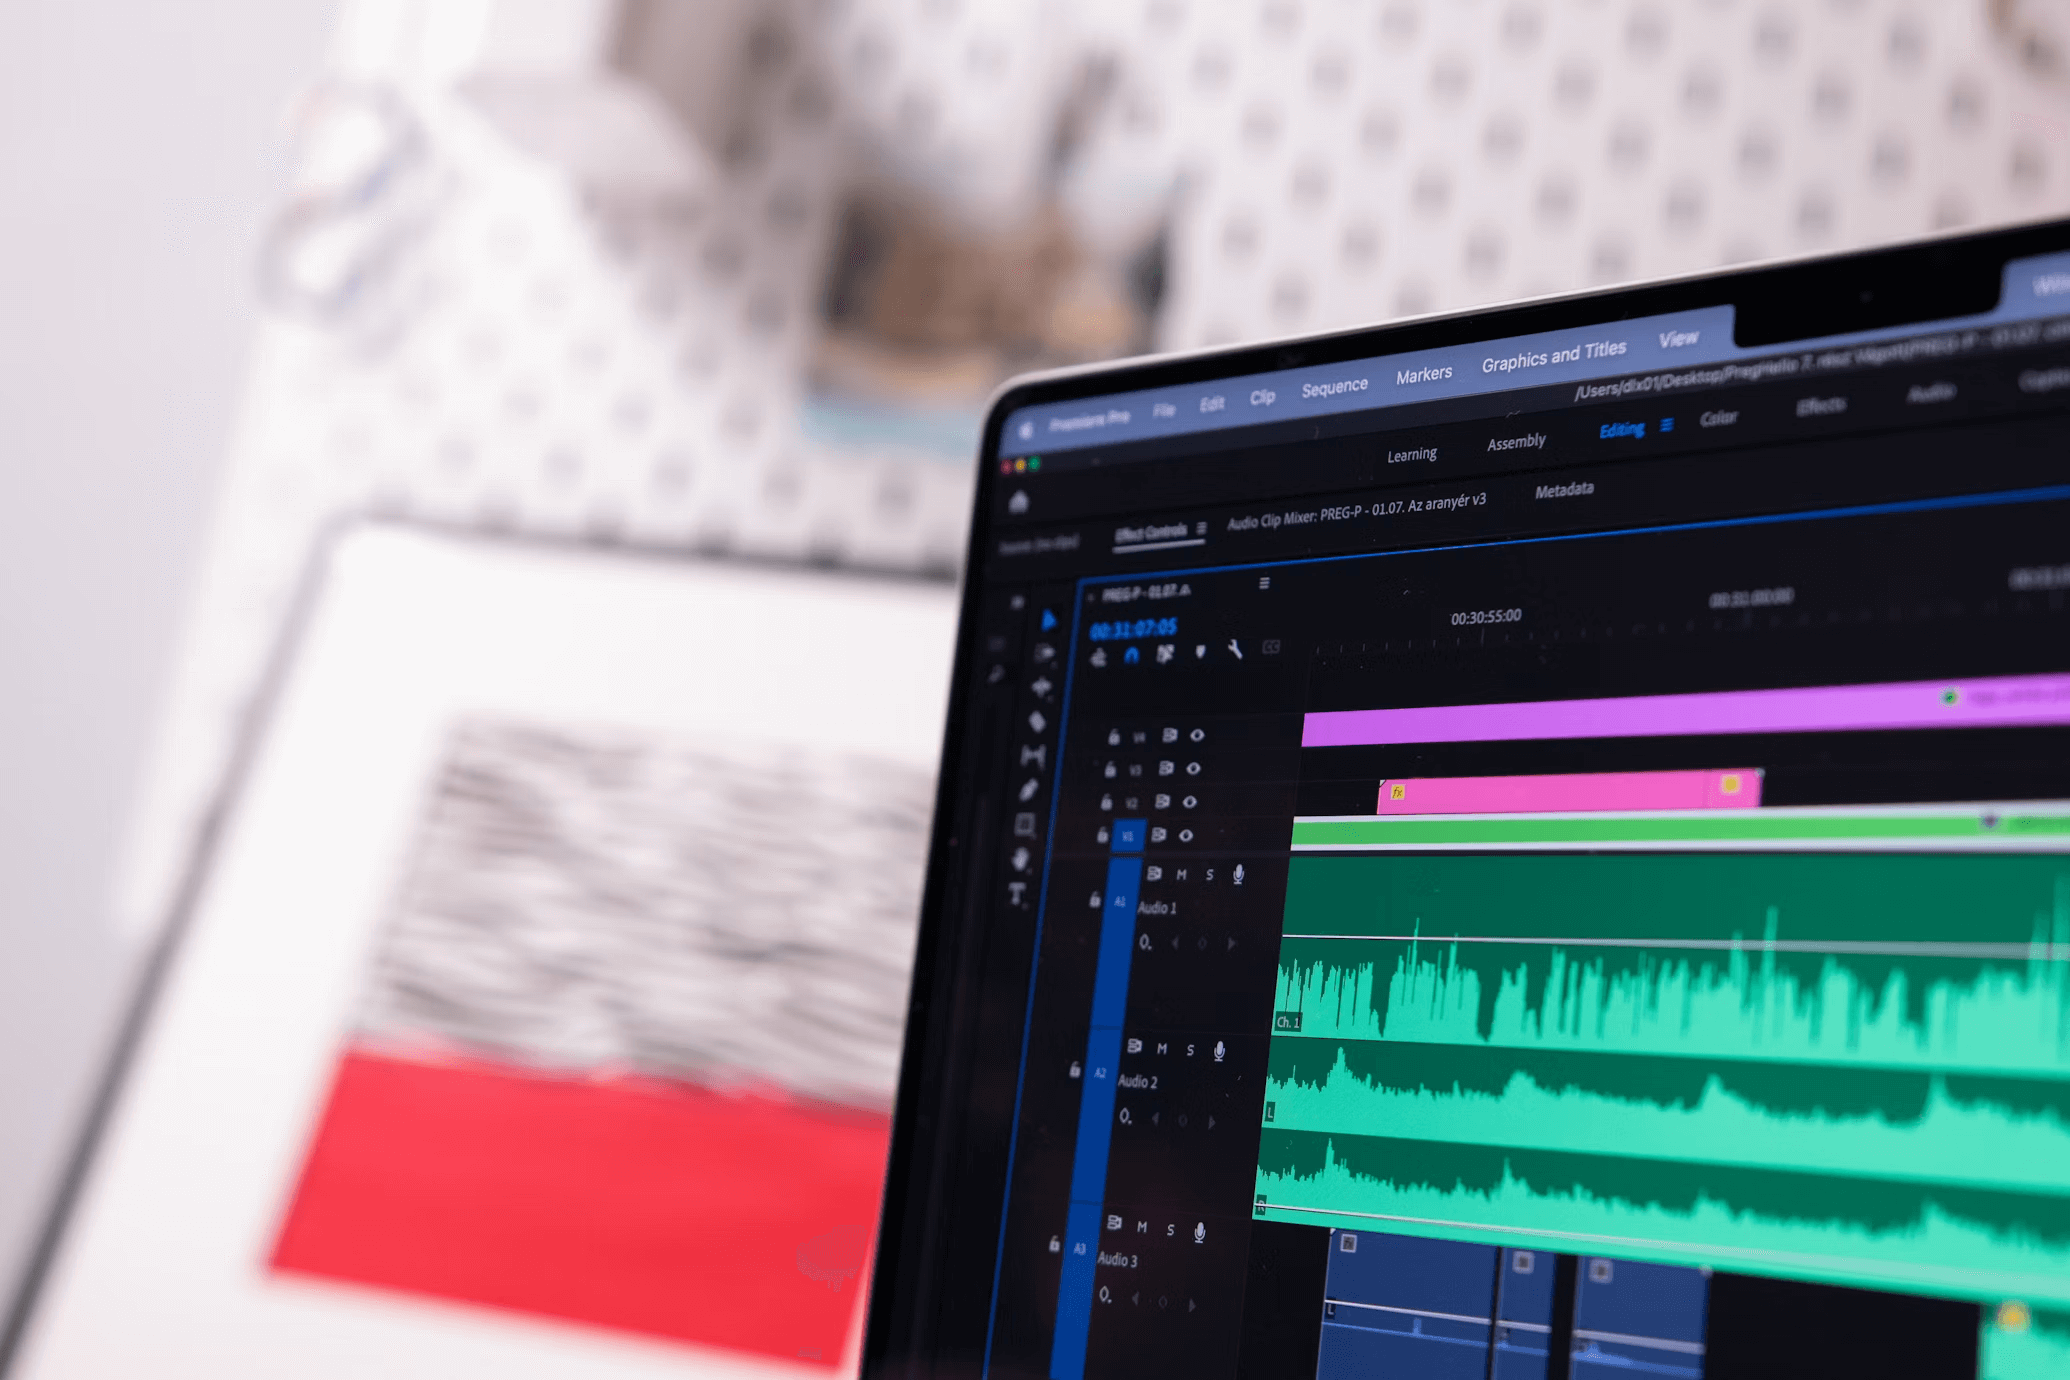
Task: Enable voice-over record on Audio 3
Action: tap(1200, 1233)
